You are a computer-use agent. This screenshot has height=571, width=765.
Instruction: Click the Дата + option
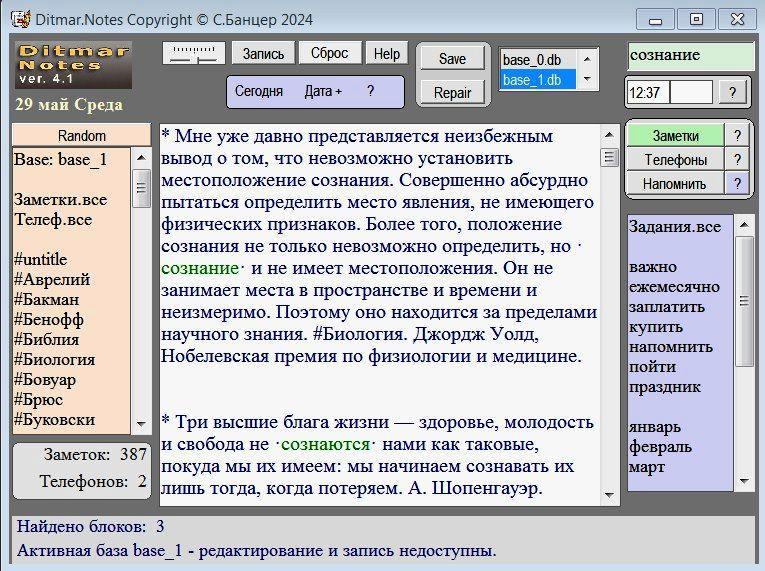[323, 91]
